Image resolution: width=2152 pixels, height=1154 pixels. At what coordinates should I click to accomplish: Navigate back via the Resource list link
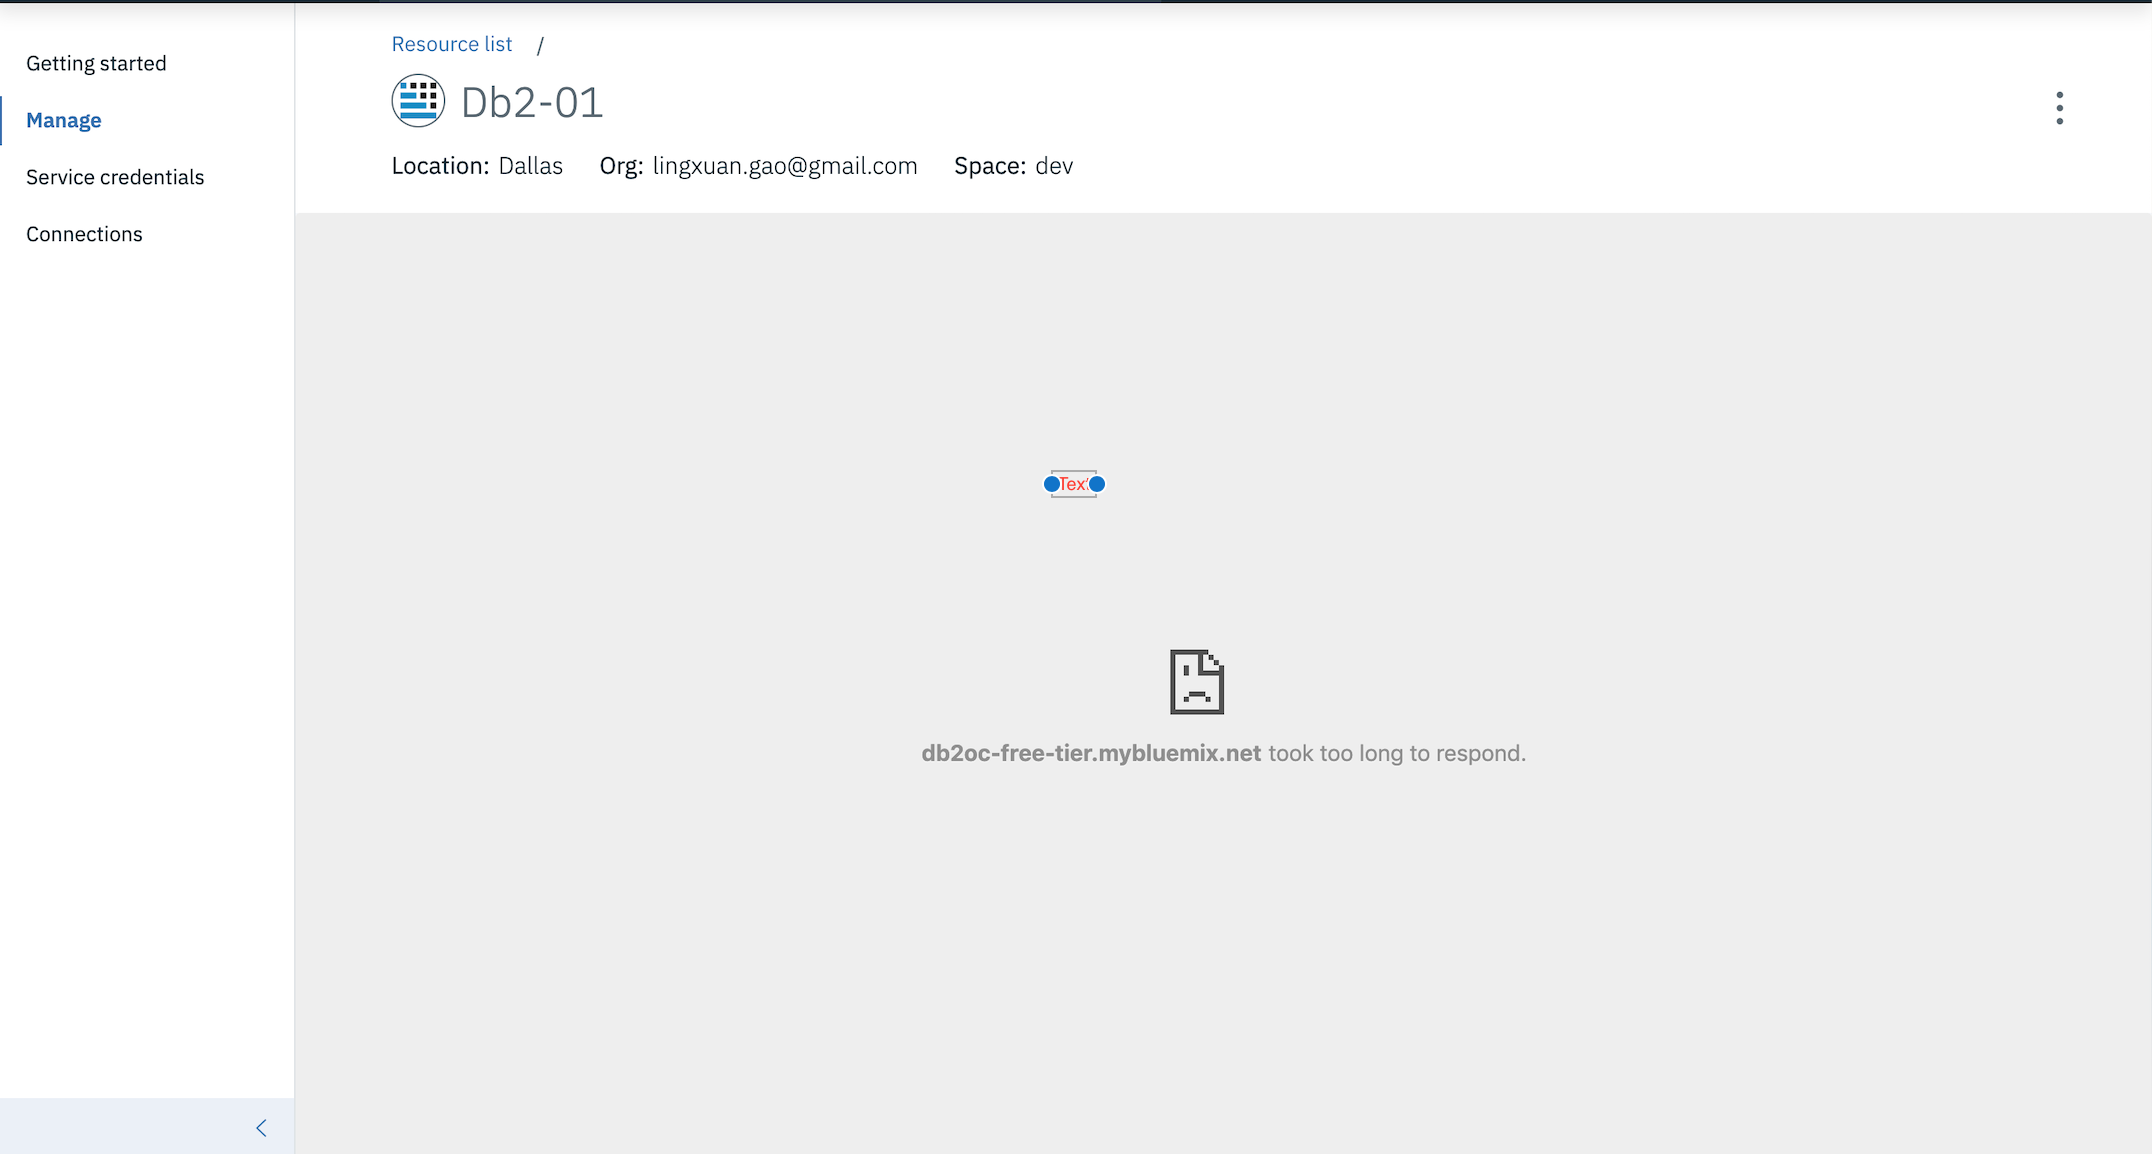(452, 44)
